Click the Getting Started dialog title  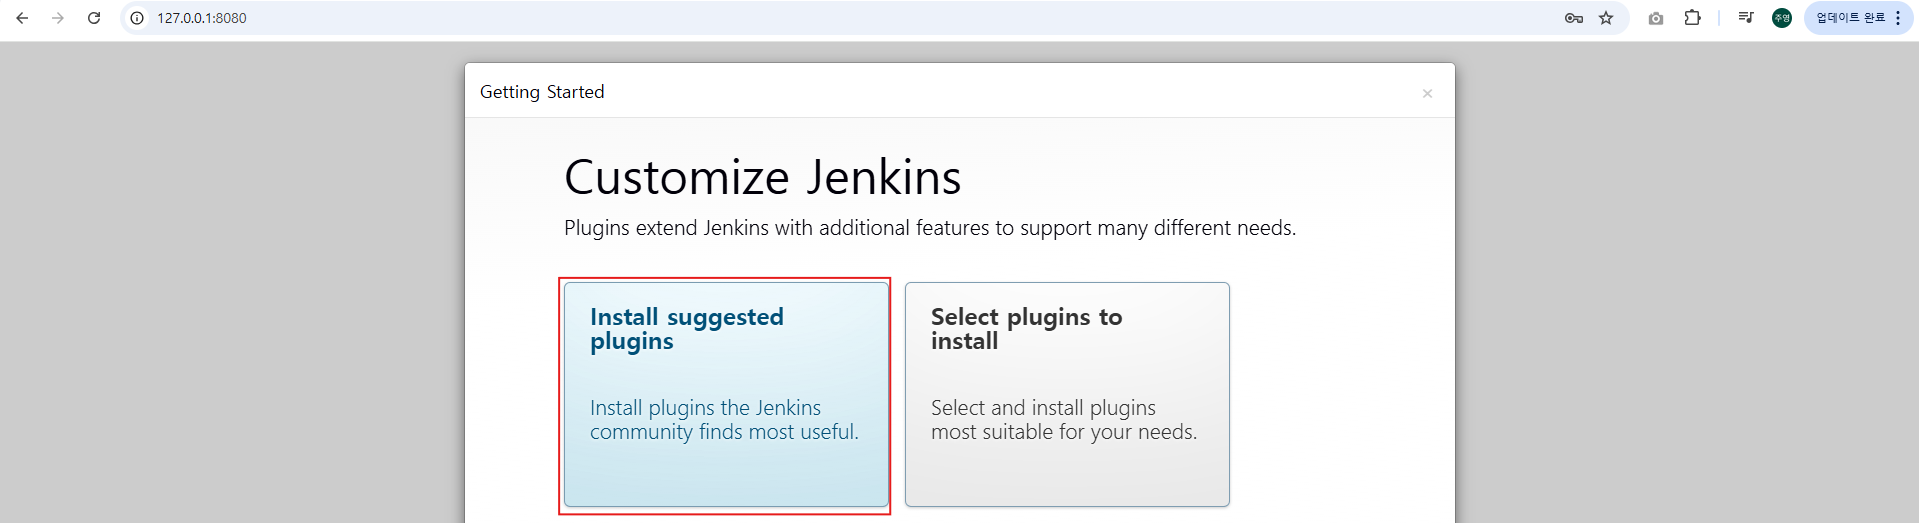[x=542, y=92]
